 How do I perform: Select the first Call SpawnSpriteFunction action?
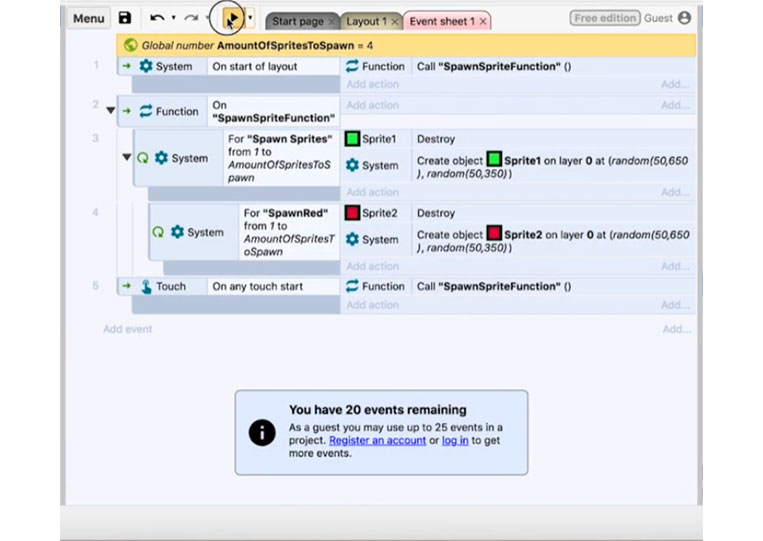(x=494, y=67)
